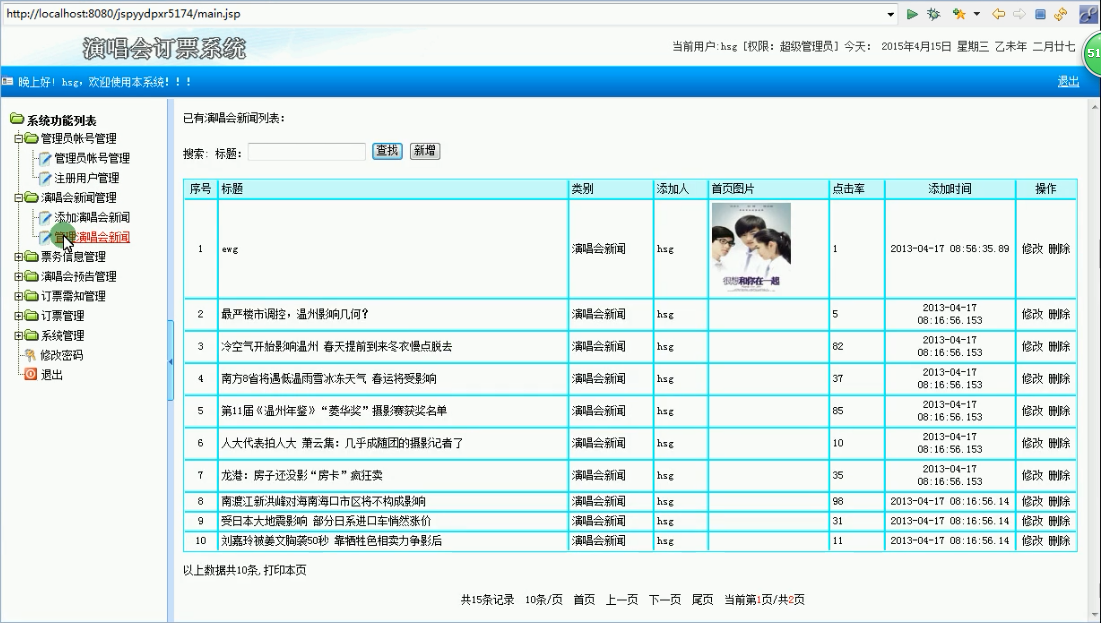Click the yellow back arrow icon
Screen dimensions: 1101x623
998,14
